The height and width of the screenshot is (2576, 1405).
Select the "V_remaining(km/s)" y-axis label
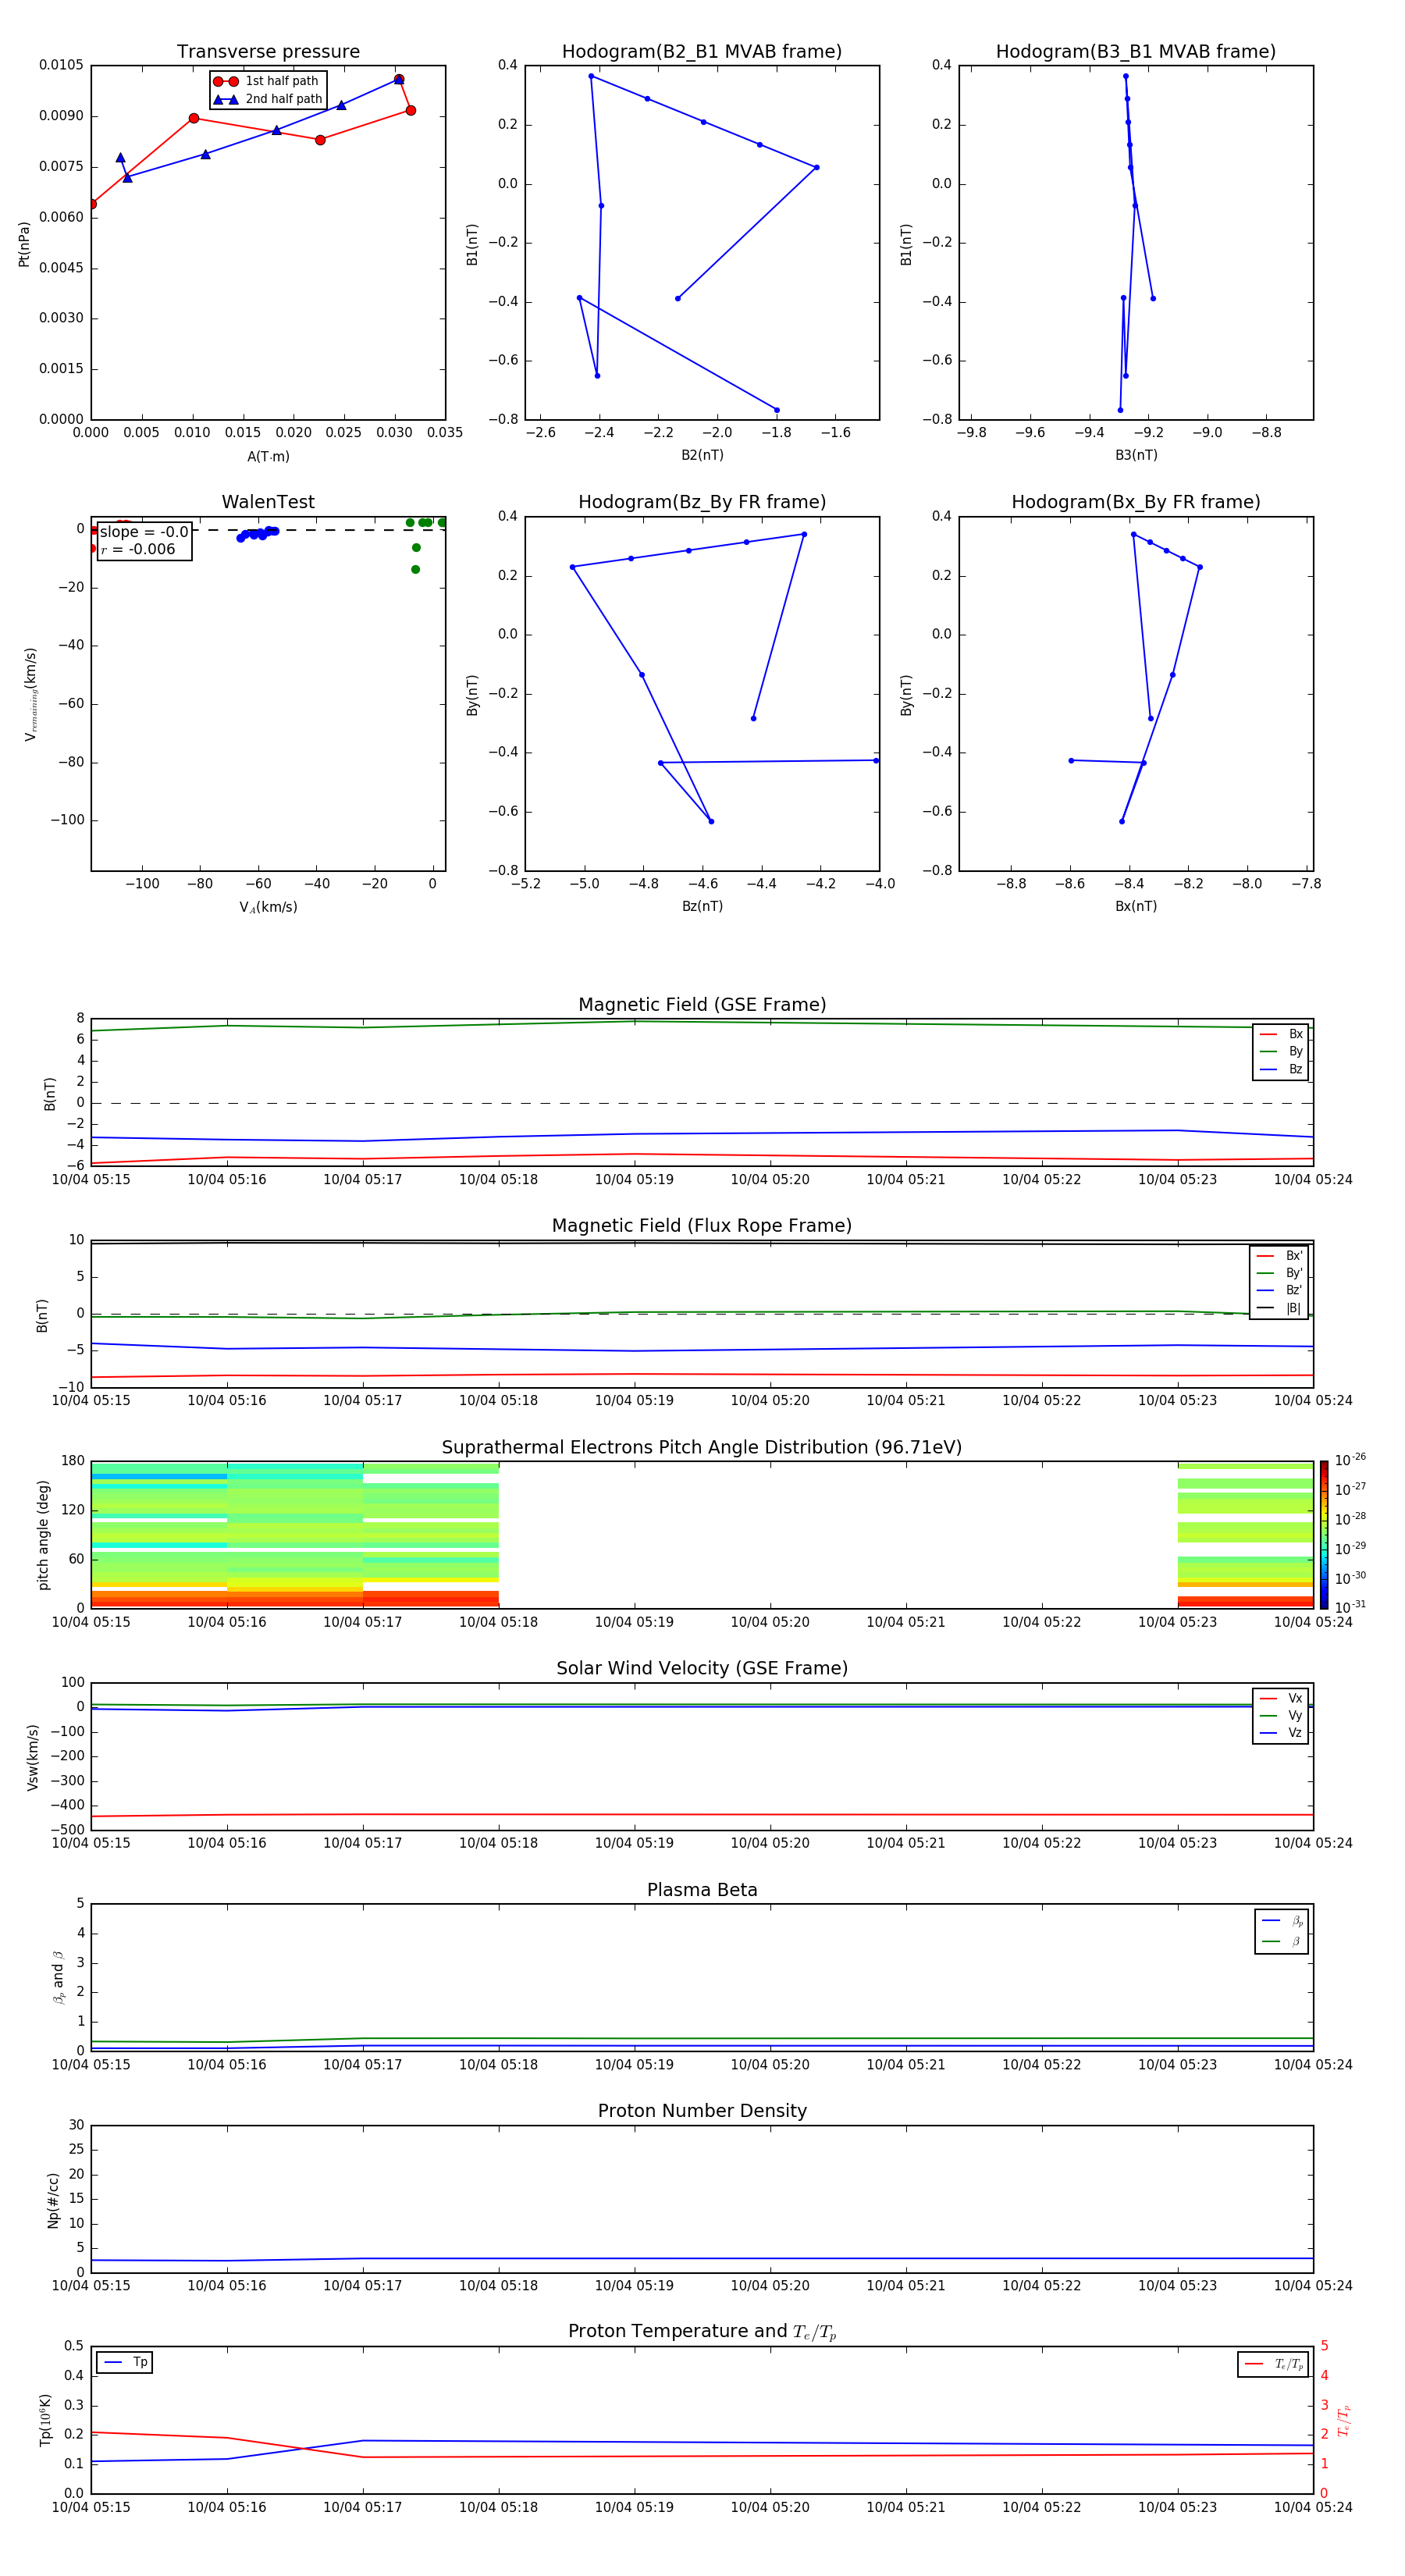(x=30, y=694)
